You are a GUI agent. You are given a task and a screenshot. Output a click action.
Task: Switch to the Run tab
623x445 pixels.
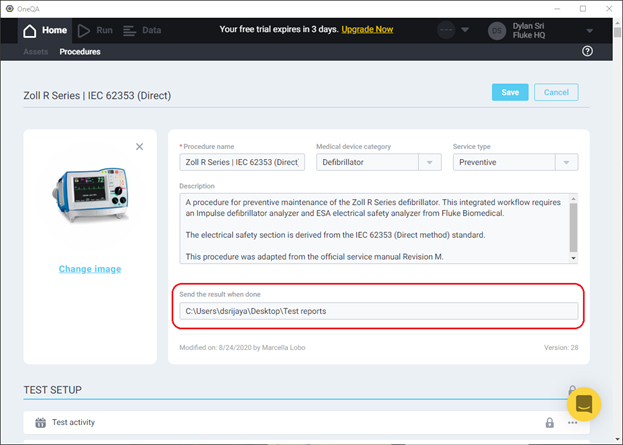[x=95, y=30]
